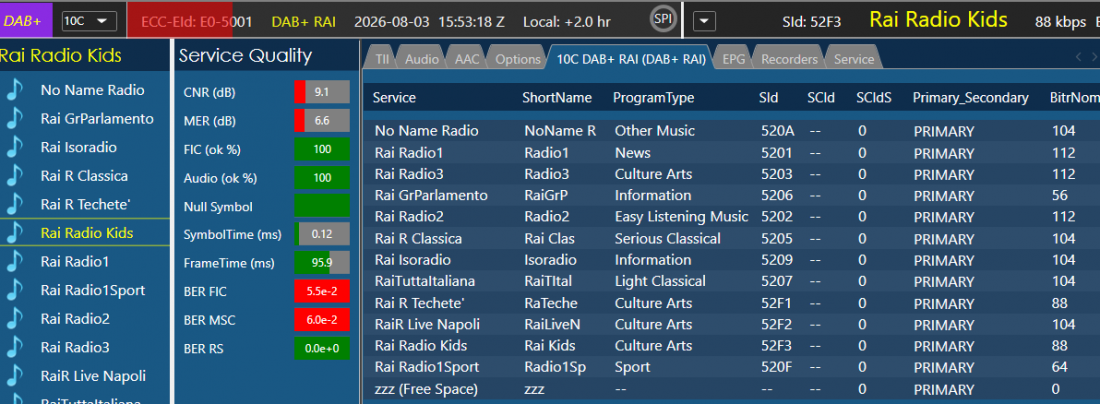Open the service selector dropdown arrow

pyautogui.click(x=704, y=22)
